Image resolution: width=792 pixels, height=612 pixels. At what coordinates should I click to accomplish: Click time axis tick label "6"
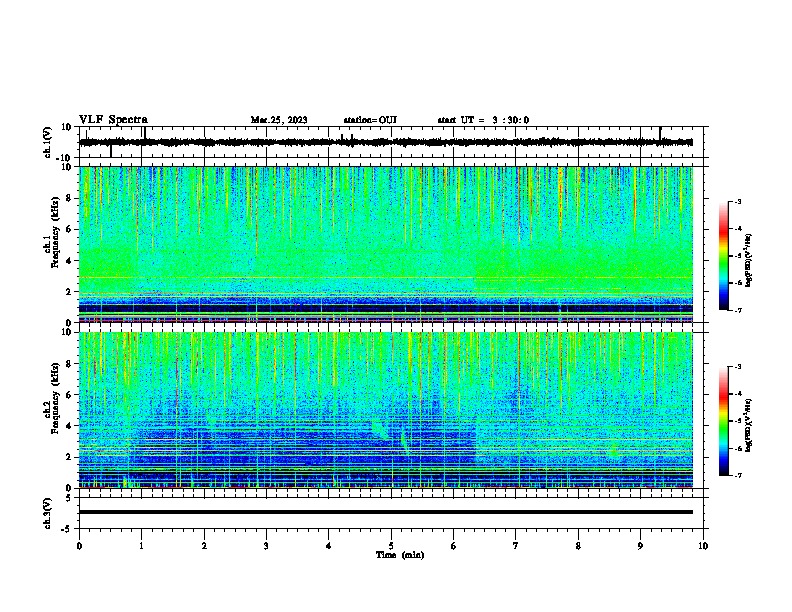click(454, 546)
